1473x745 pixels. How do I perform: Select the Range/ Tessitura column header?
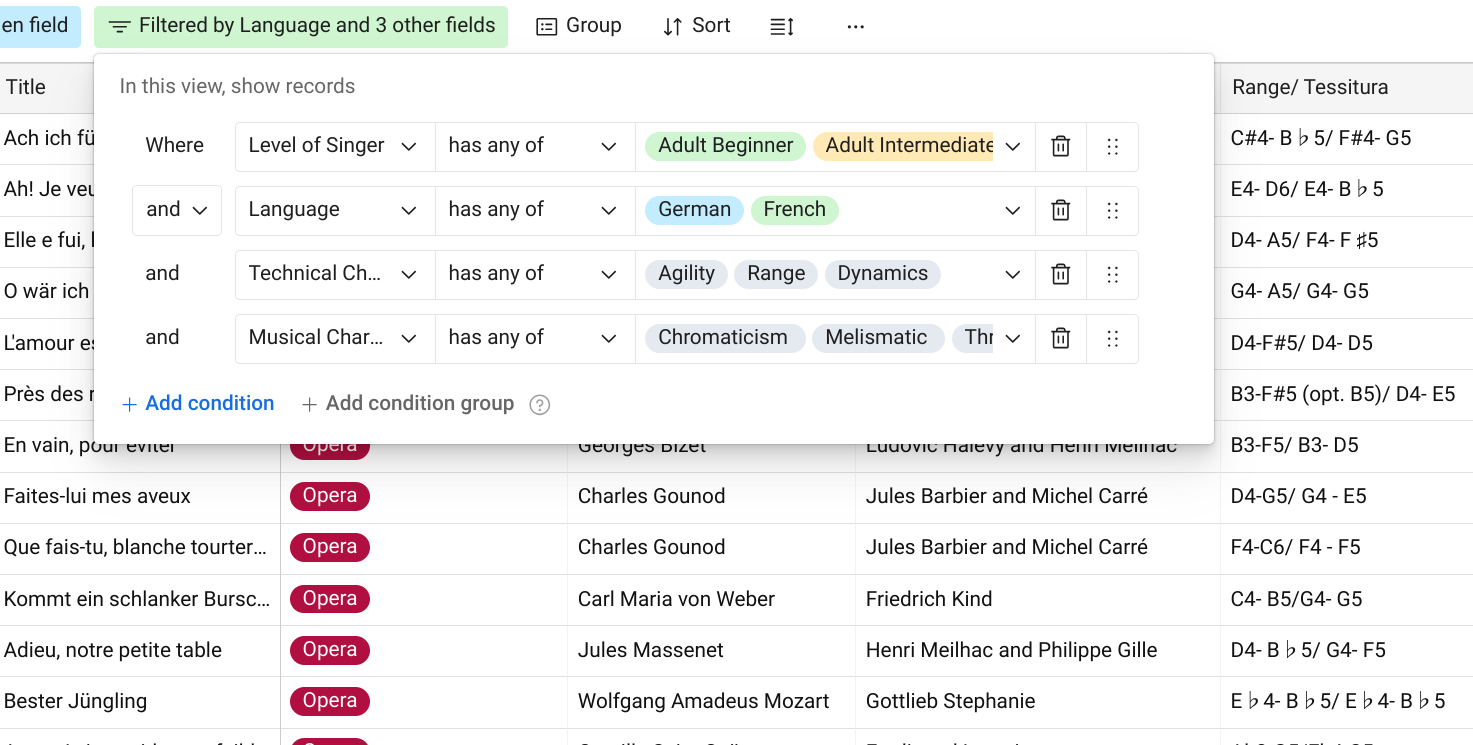point(1310,87)
